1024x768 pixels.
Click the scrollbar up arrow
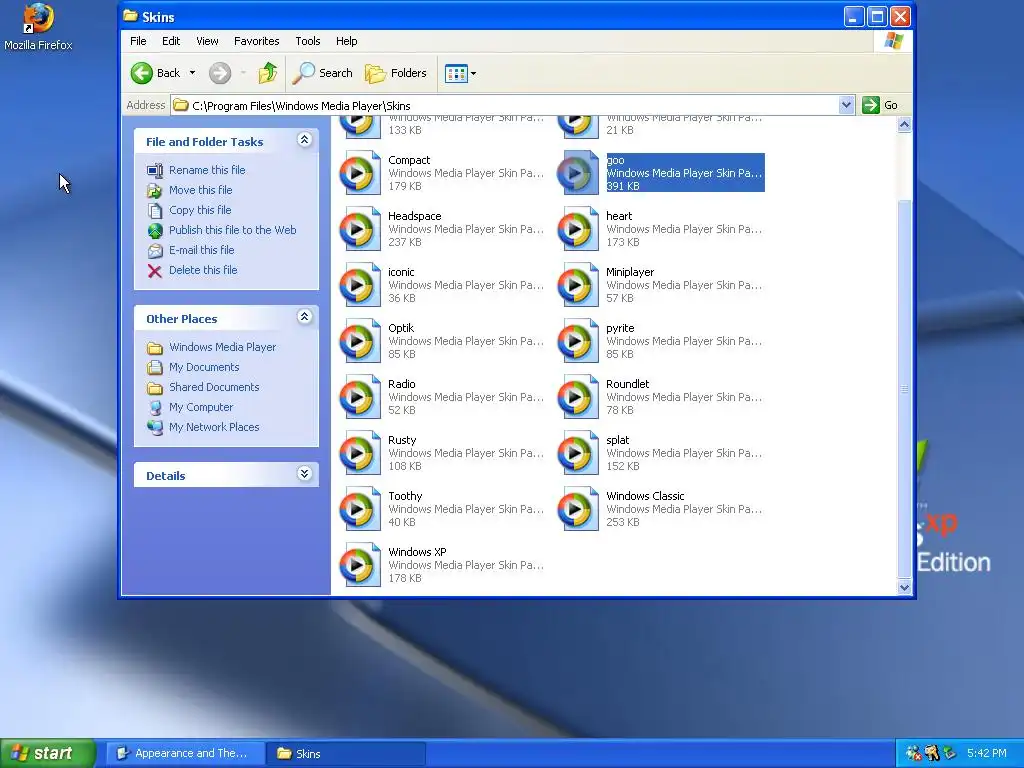(x=904, y=125)
